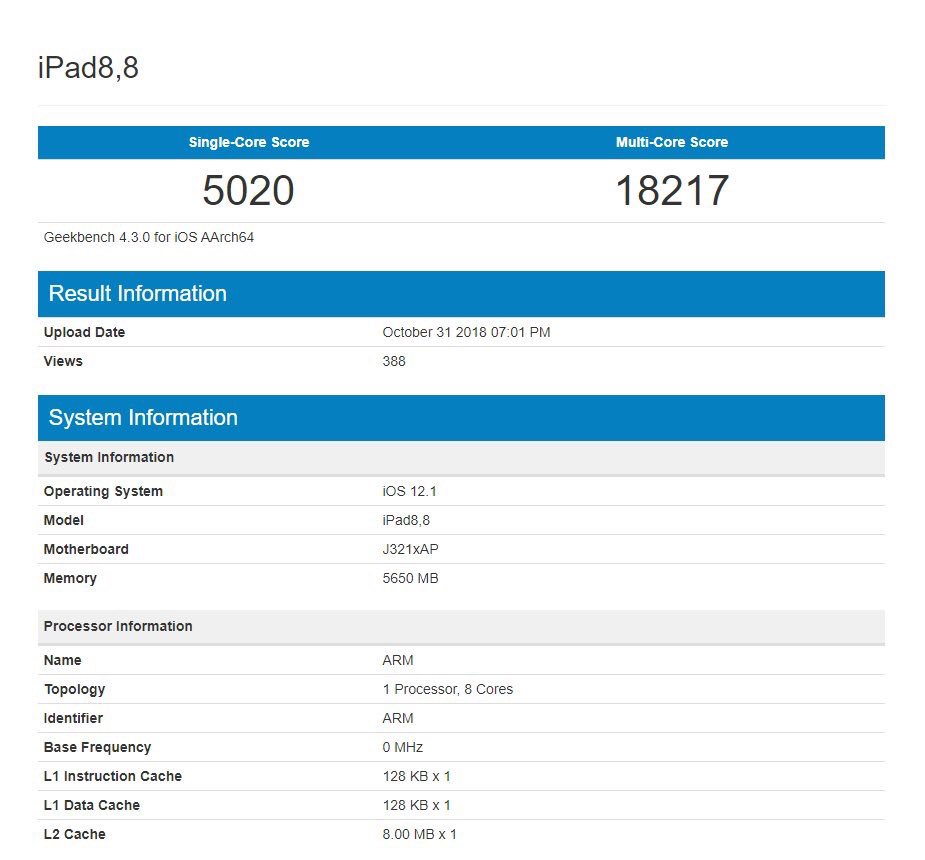
Task: Click the iPad8,8 page title
Action: pos(88,68)
